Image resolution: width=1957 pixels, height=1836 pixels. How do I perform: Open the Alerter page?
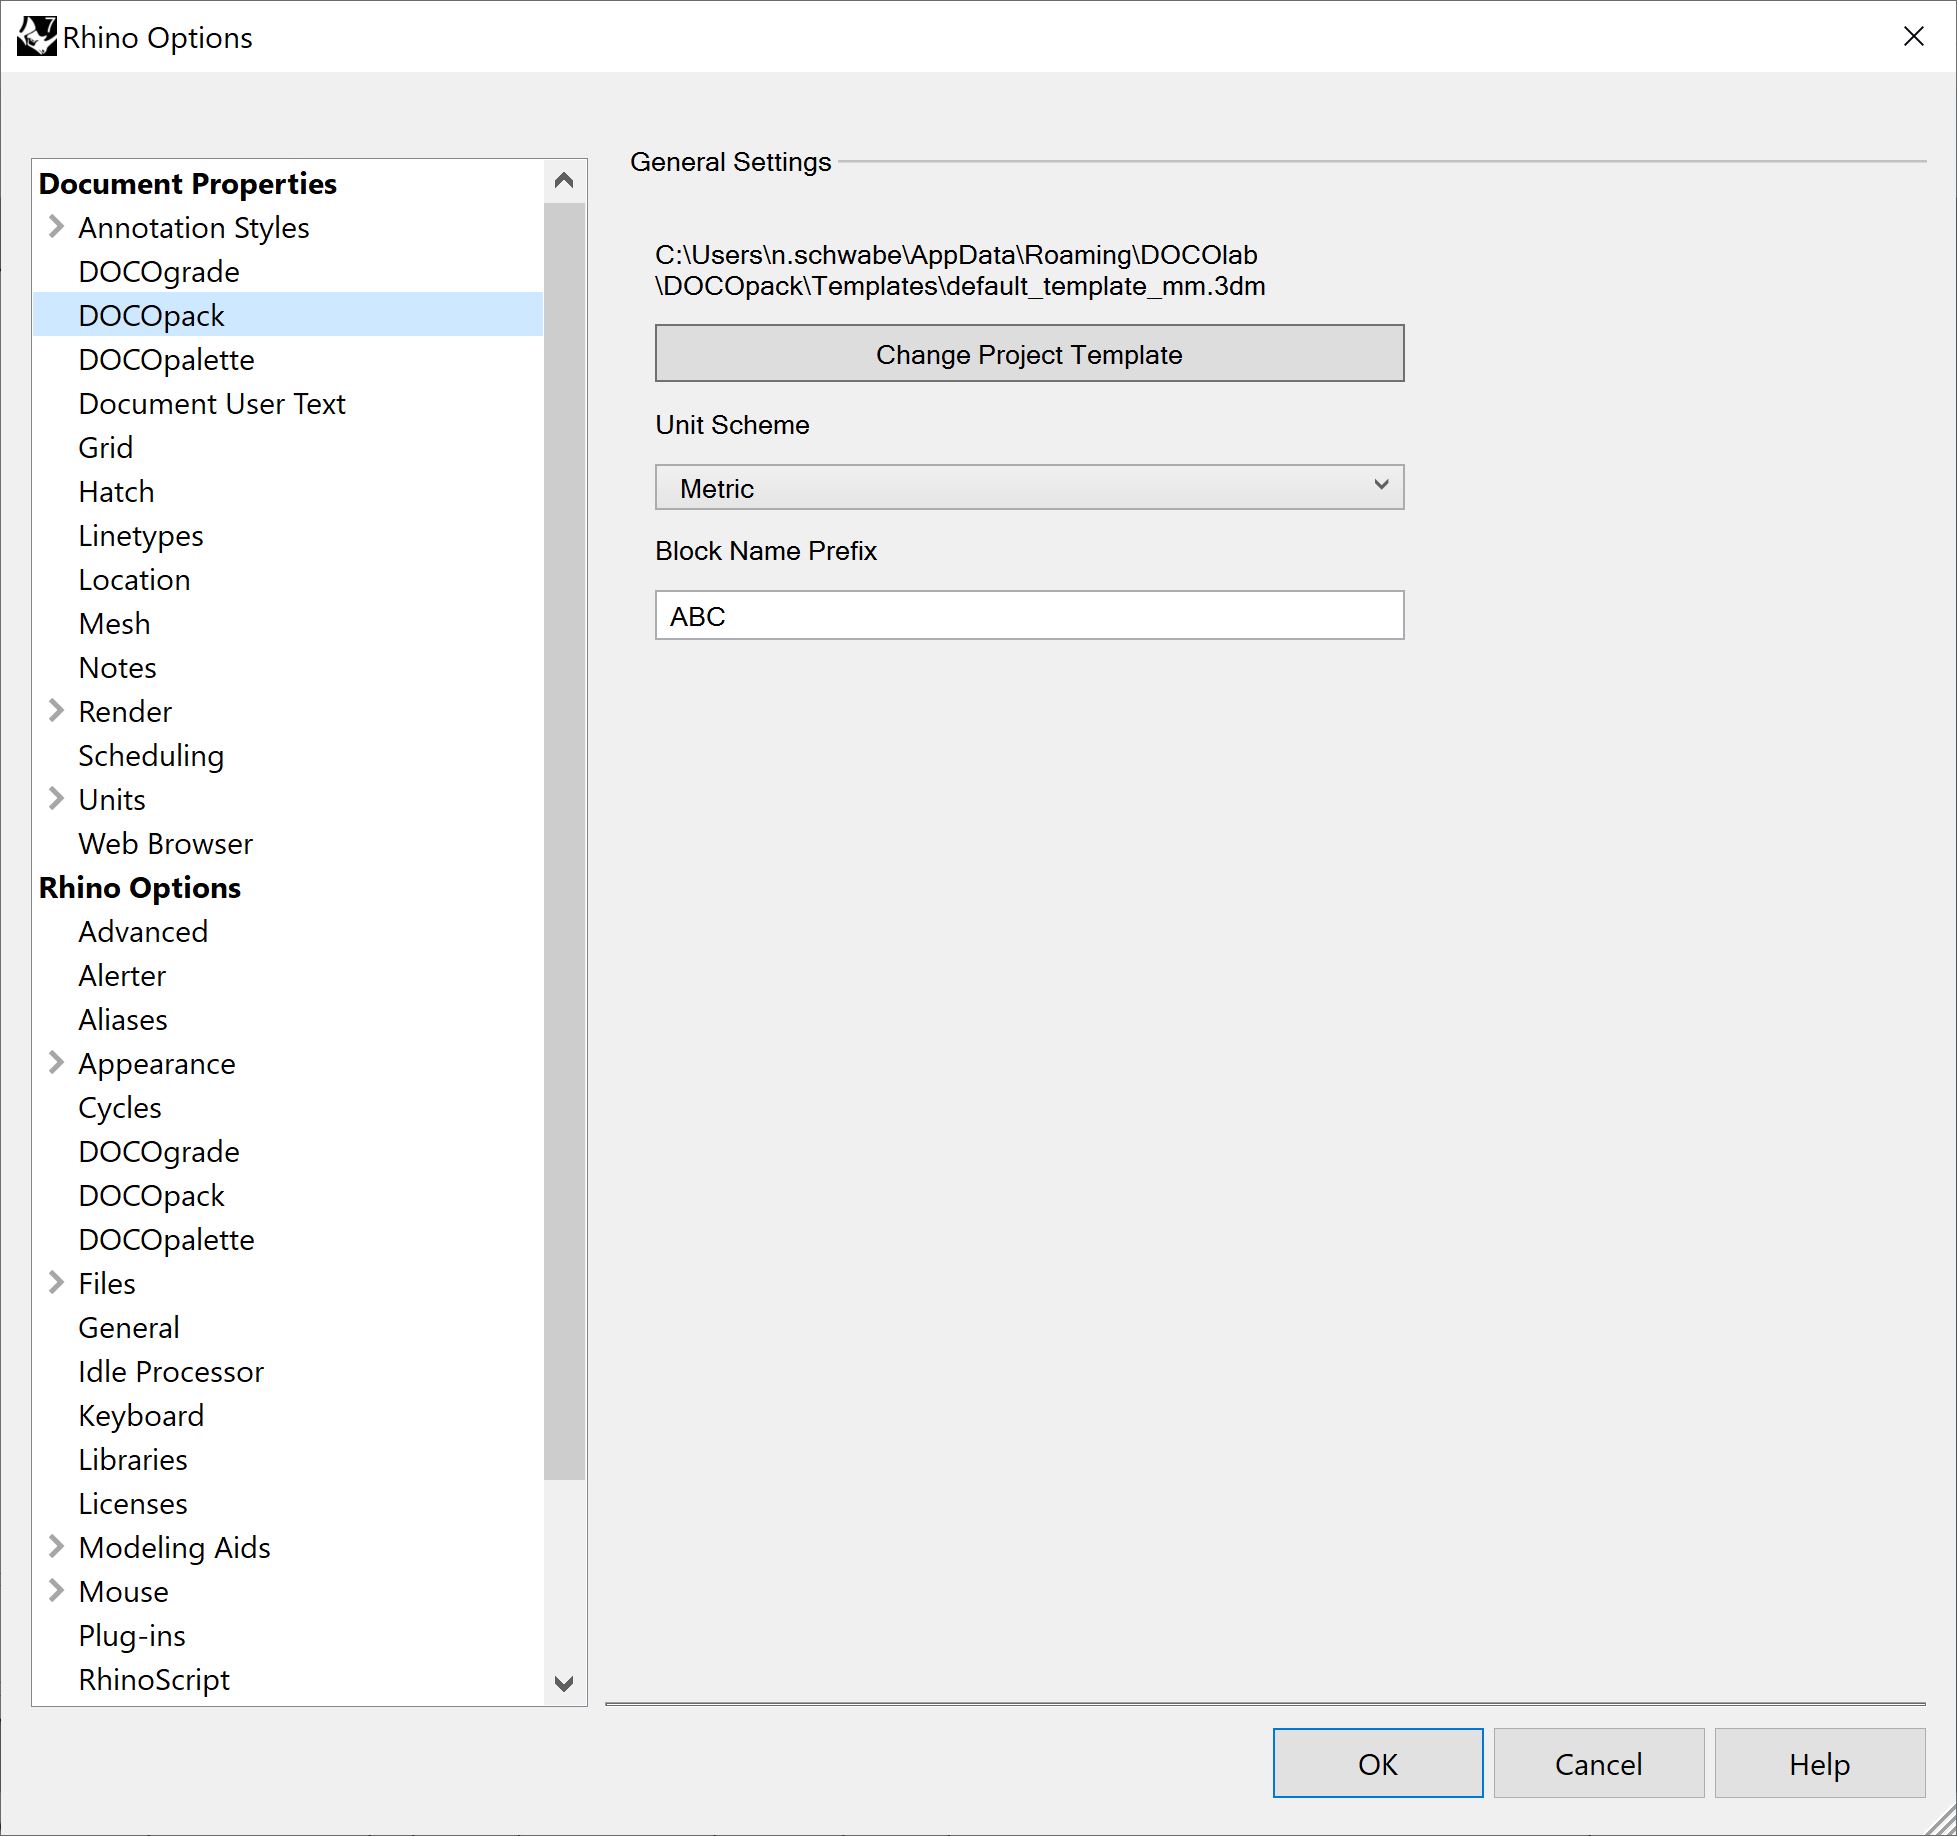[x=123, y=976]
